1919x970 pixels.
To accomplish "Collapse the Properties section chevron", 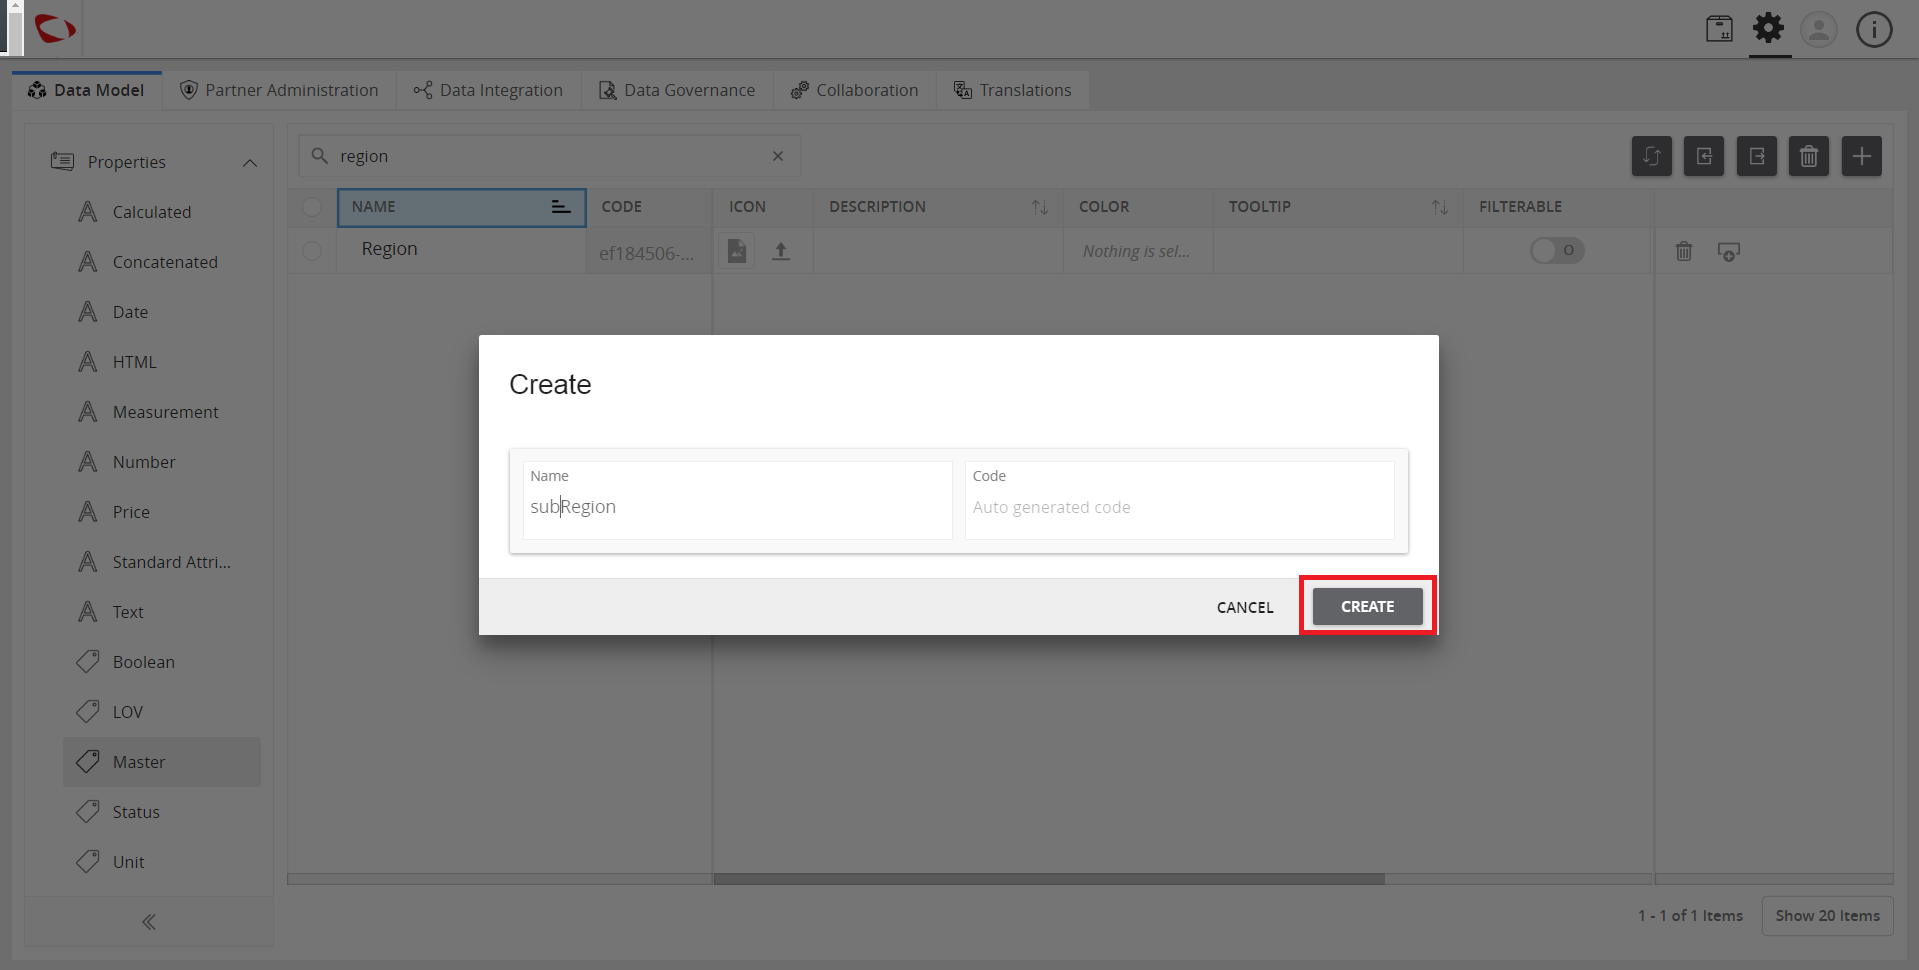I will click(250, 163).
